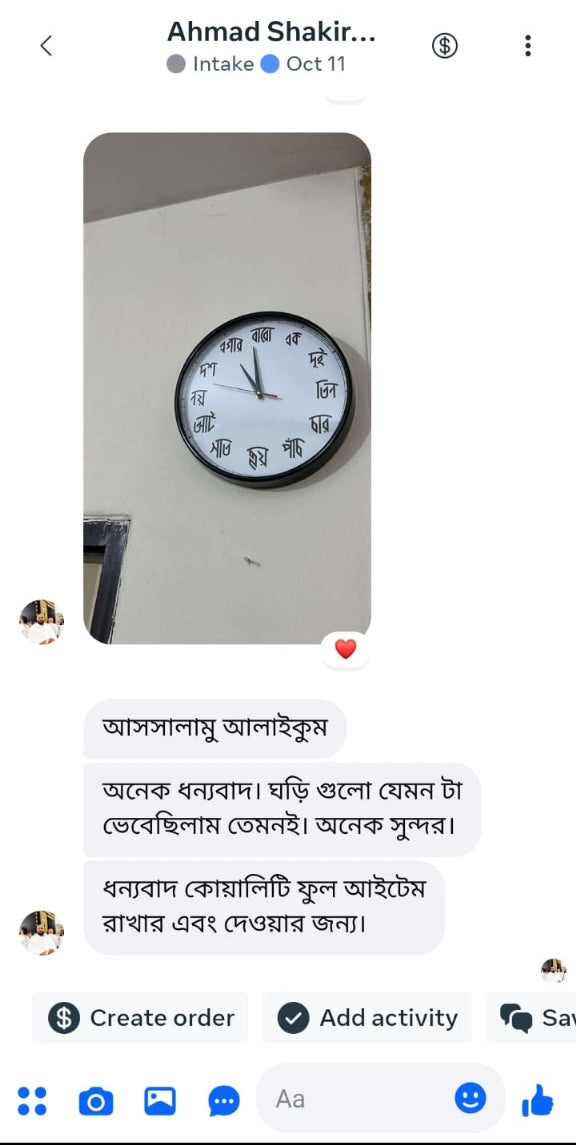Tap the red heart reaction on photo
This screenshot has width=576, height=1145.
(345, 648)
